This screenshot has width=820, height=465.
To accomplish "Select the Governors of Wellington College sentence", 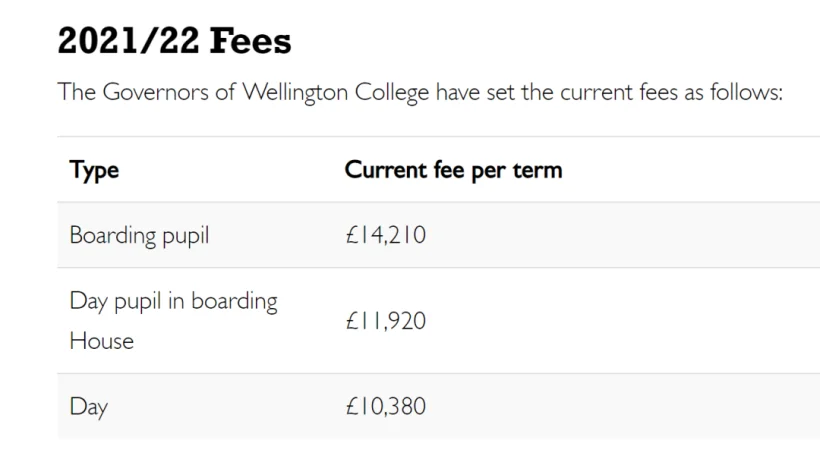I will click(x=420, y=93).
